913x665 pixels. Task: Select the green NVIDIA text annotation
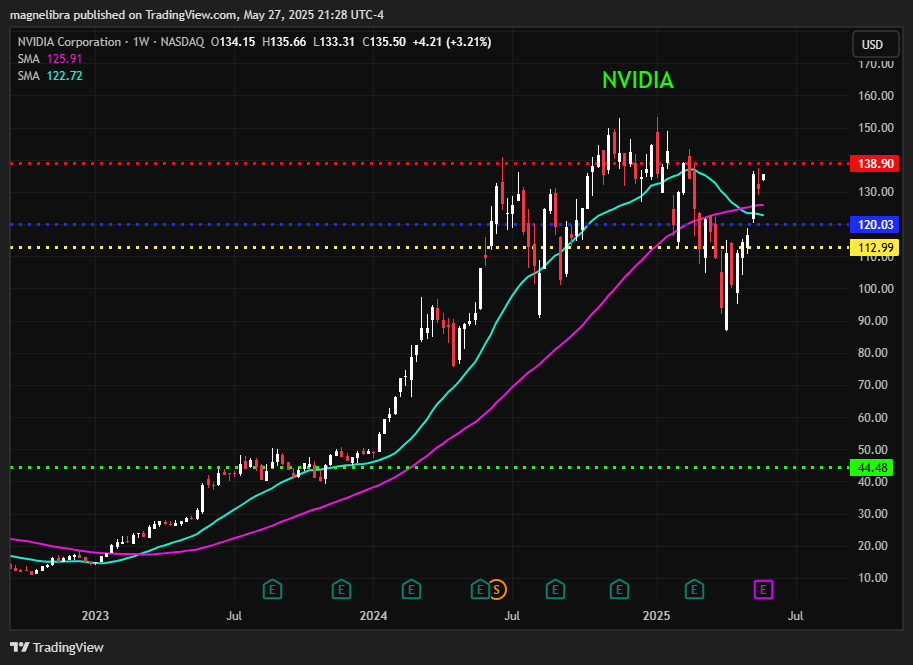point(638,80)
